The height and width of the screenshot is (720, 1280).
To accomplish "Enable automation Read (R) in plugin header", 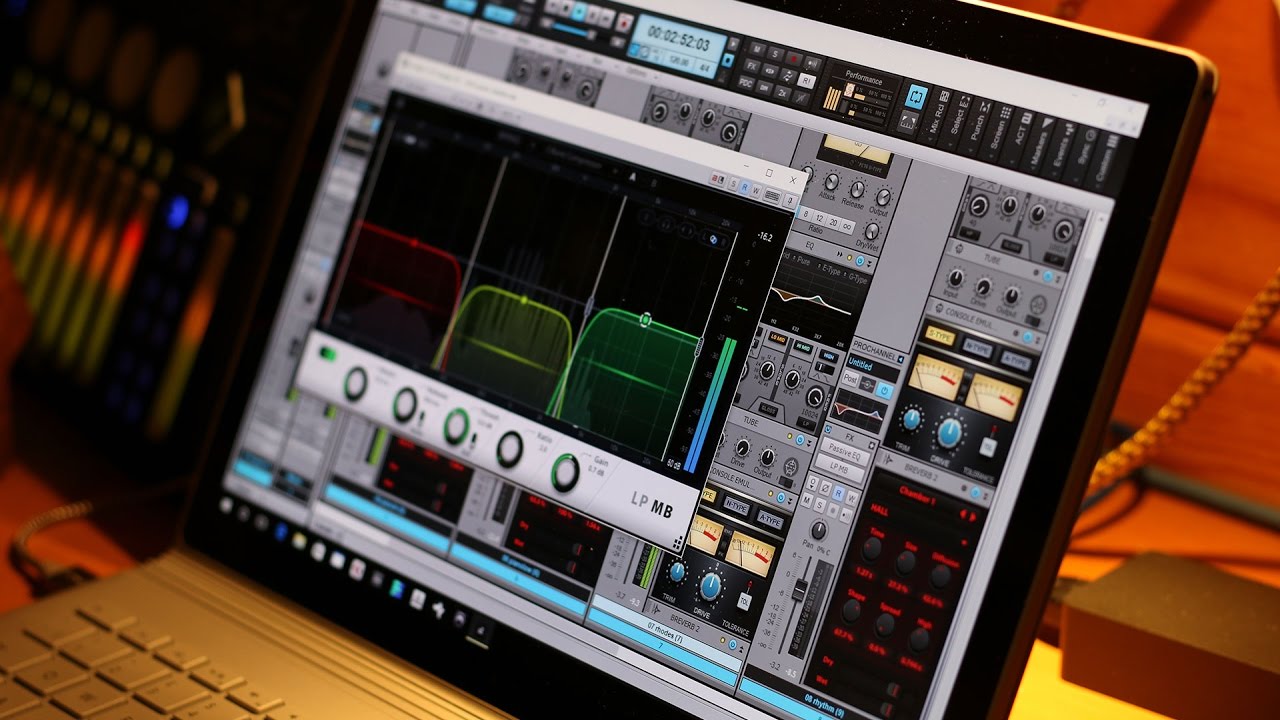I will pyautogui.click(x=744, y=189).
